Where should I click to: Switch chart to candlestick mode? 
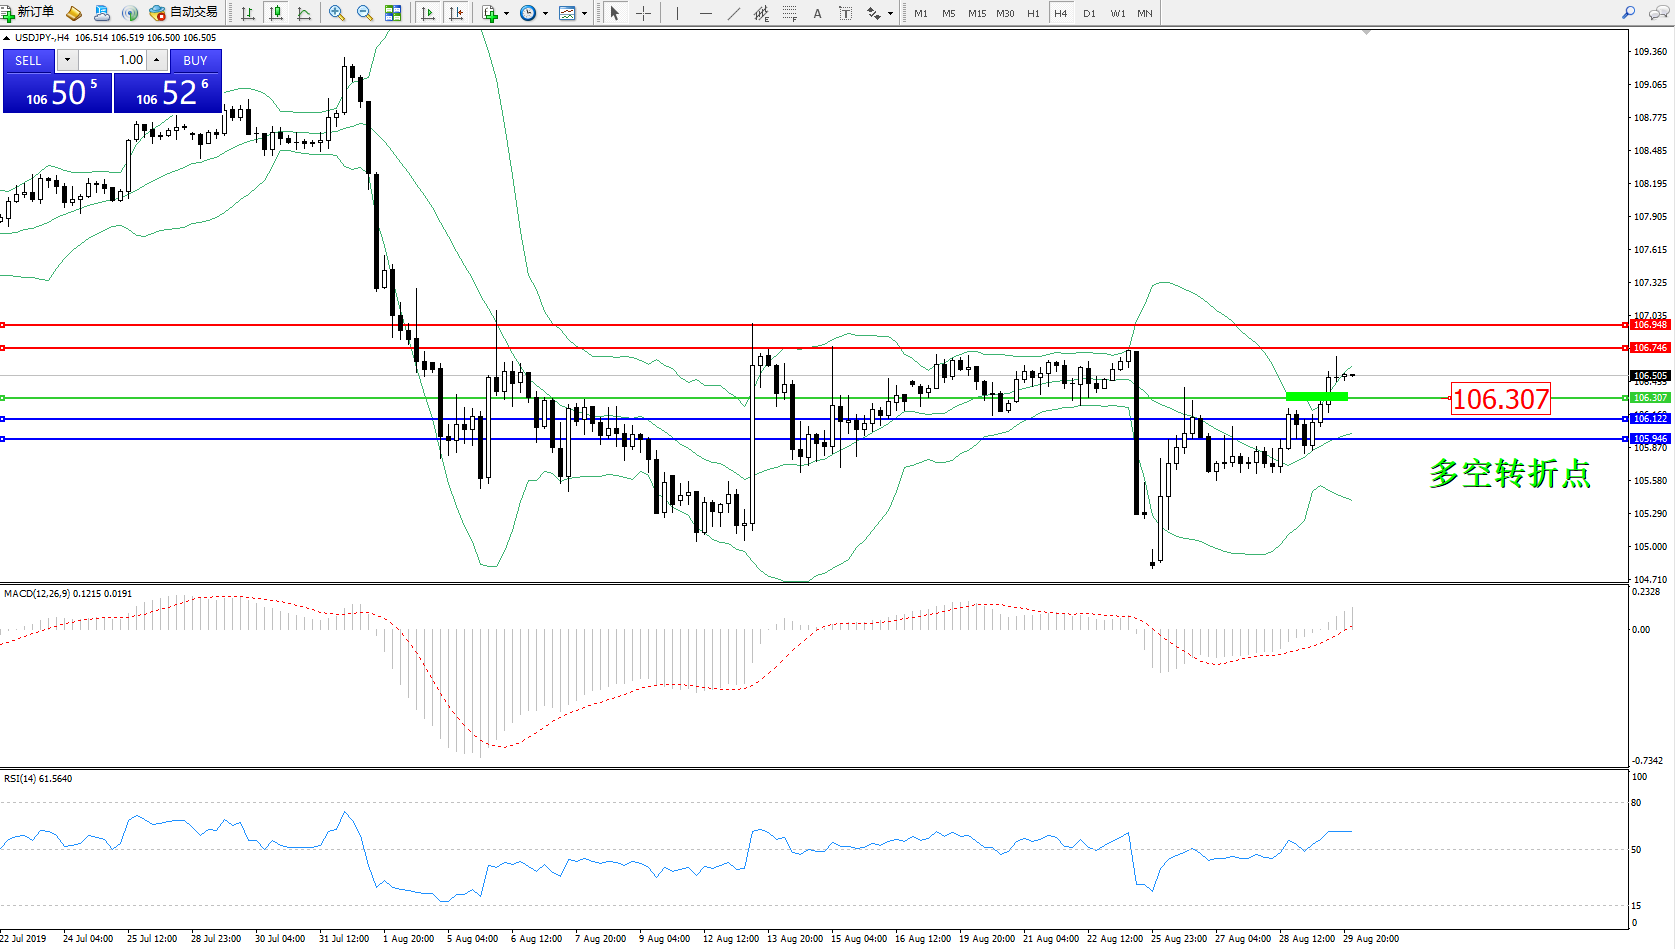tap(276, 13)
